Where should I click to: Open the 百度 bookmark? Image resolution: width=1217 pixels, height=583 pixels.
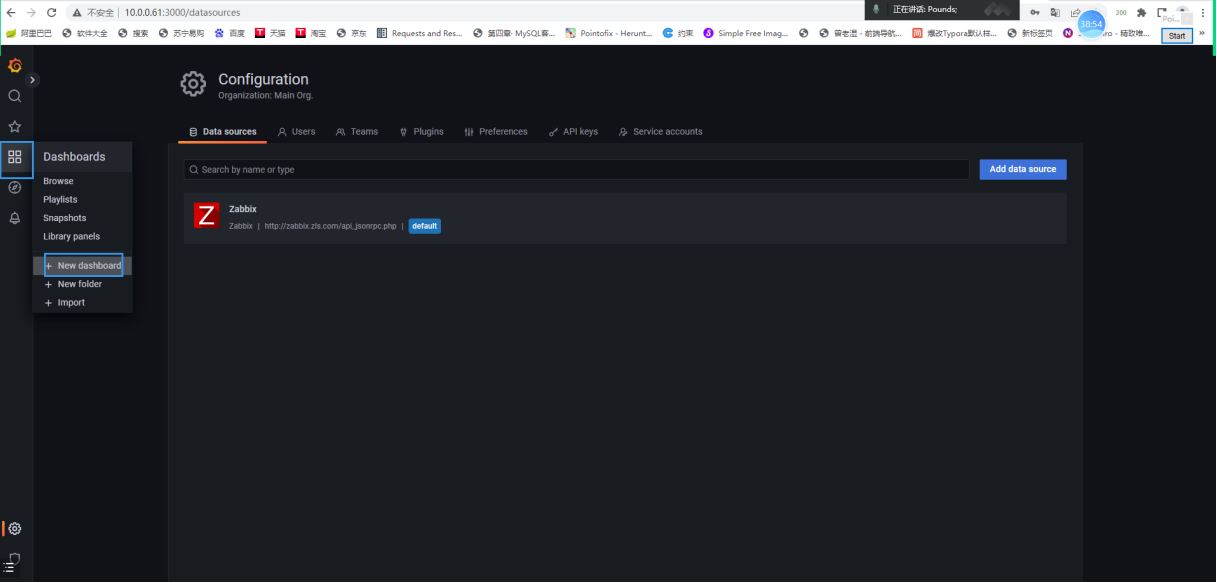(229, 33)
